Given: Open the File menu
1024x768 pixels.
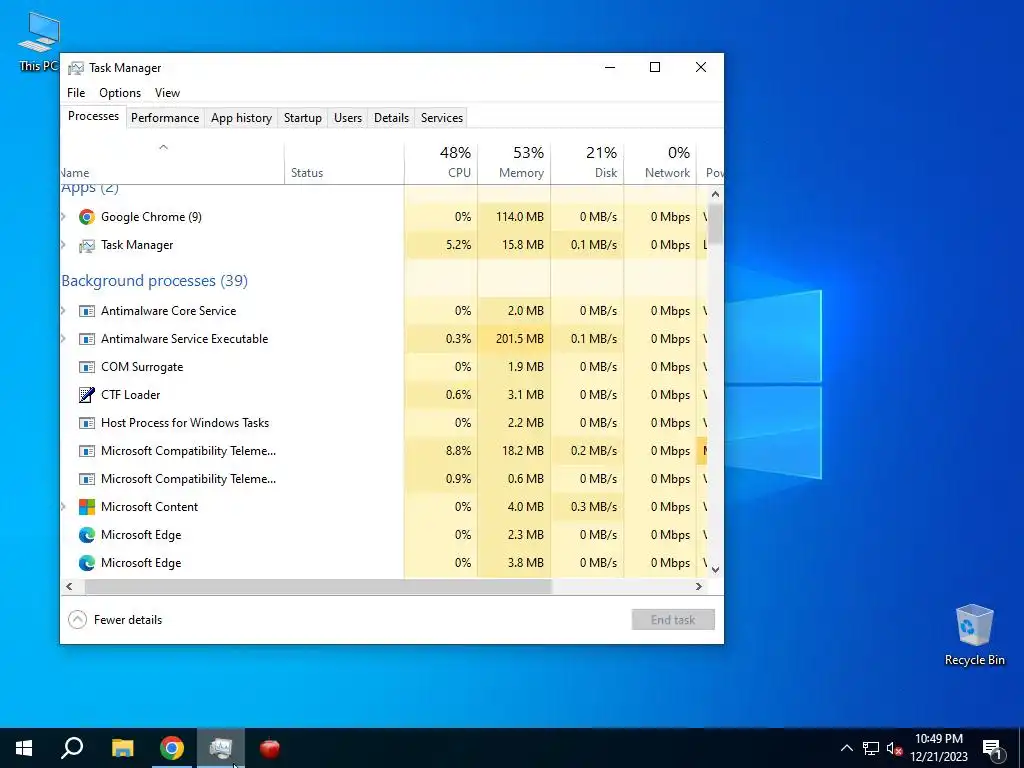Looking at the screenshot, I should click(76, 93).
